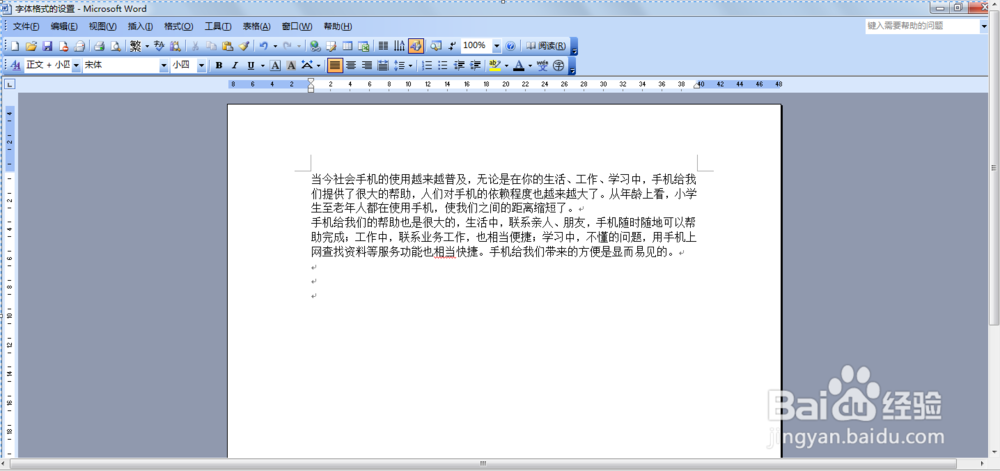The height and width of the screenshot is (471, 1000).
Task: Toggle underline formatting
Action: (x=251, y=65)
